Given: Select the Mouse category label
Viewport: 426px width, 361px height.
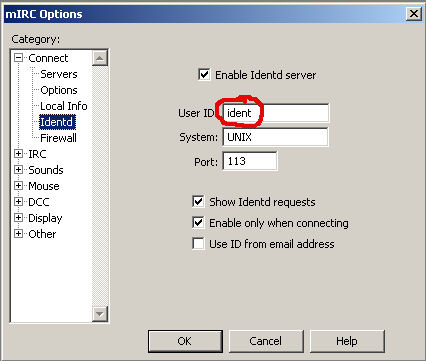Looking at the screenshot, I should pos(44,186).
